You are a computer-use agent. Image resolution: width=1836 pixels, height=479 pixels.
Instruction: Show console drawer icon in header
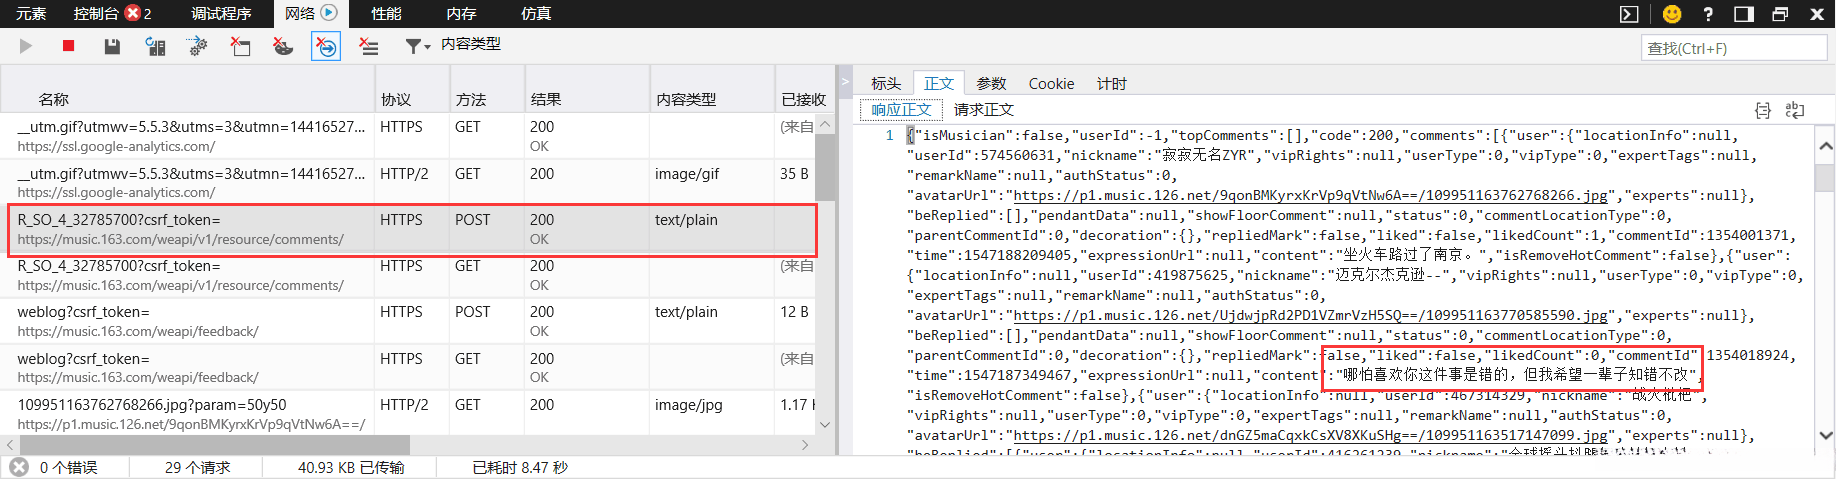click(1629, 14)
